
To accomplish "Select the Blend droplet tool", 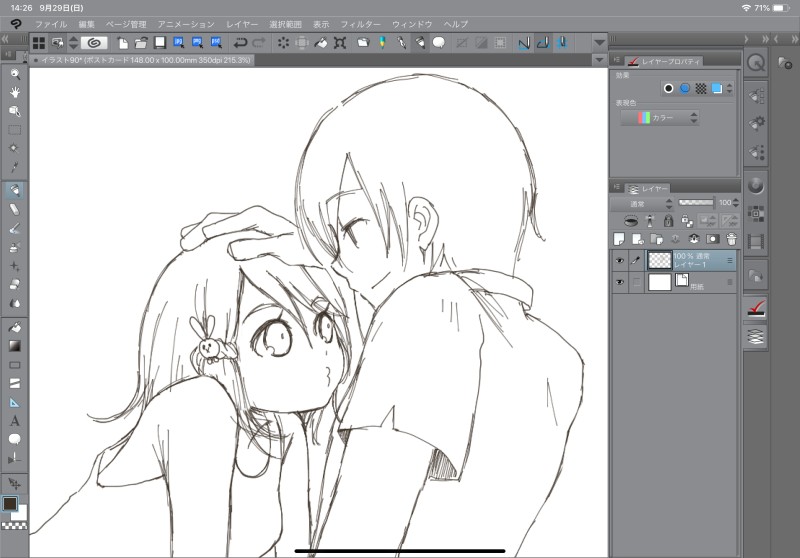I will (15, 303).
